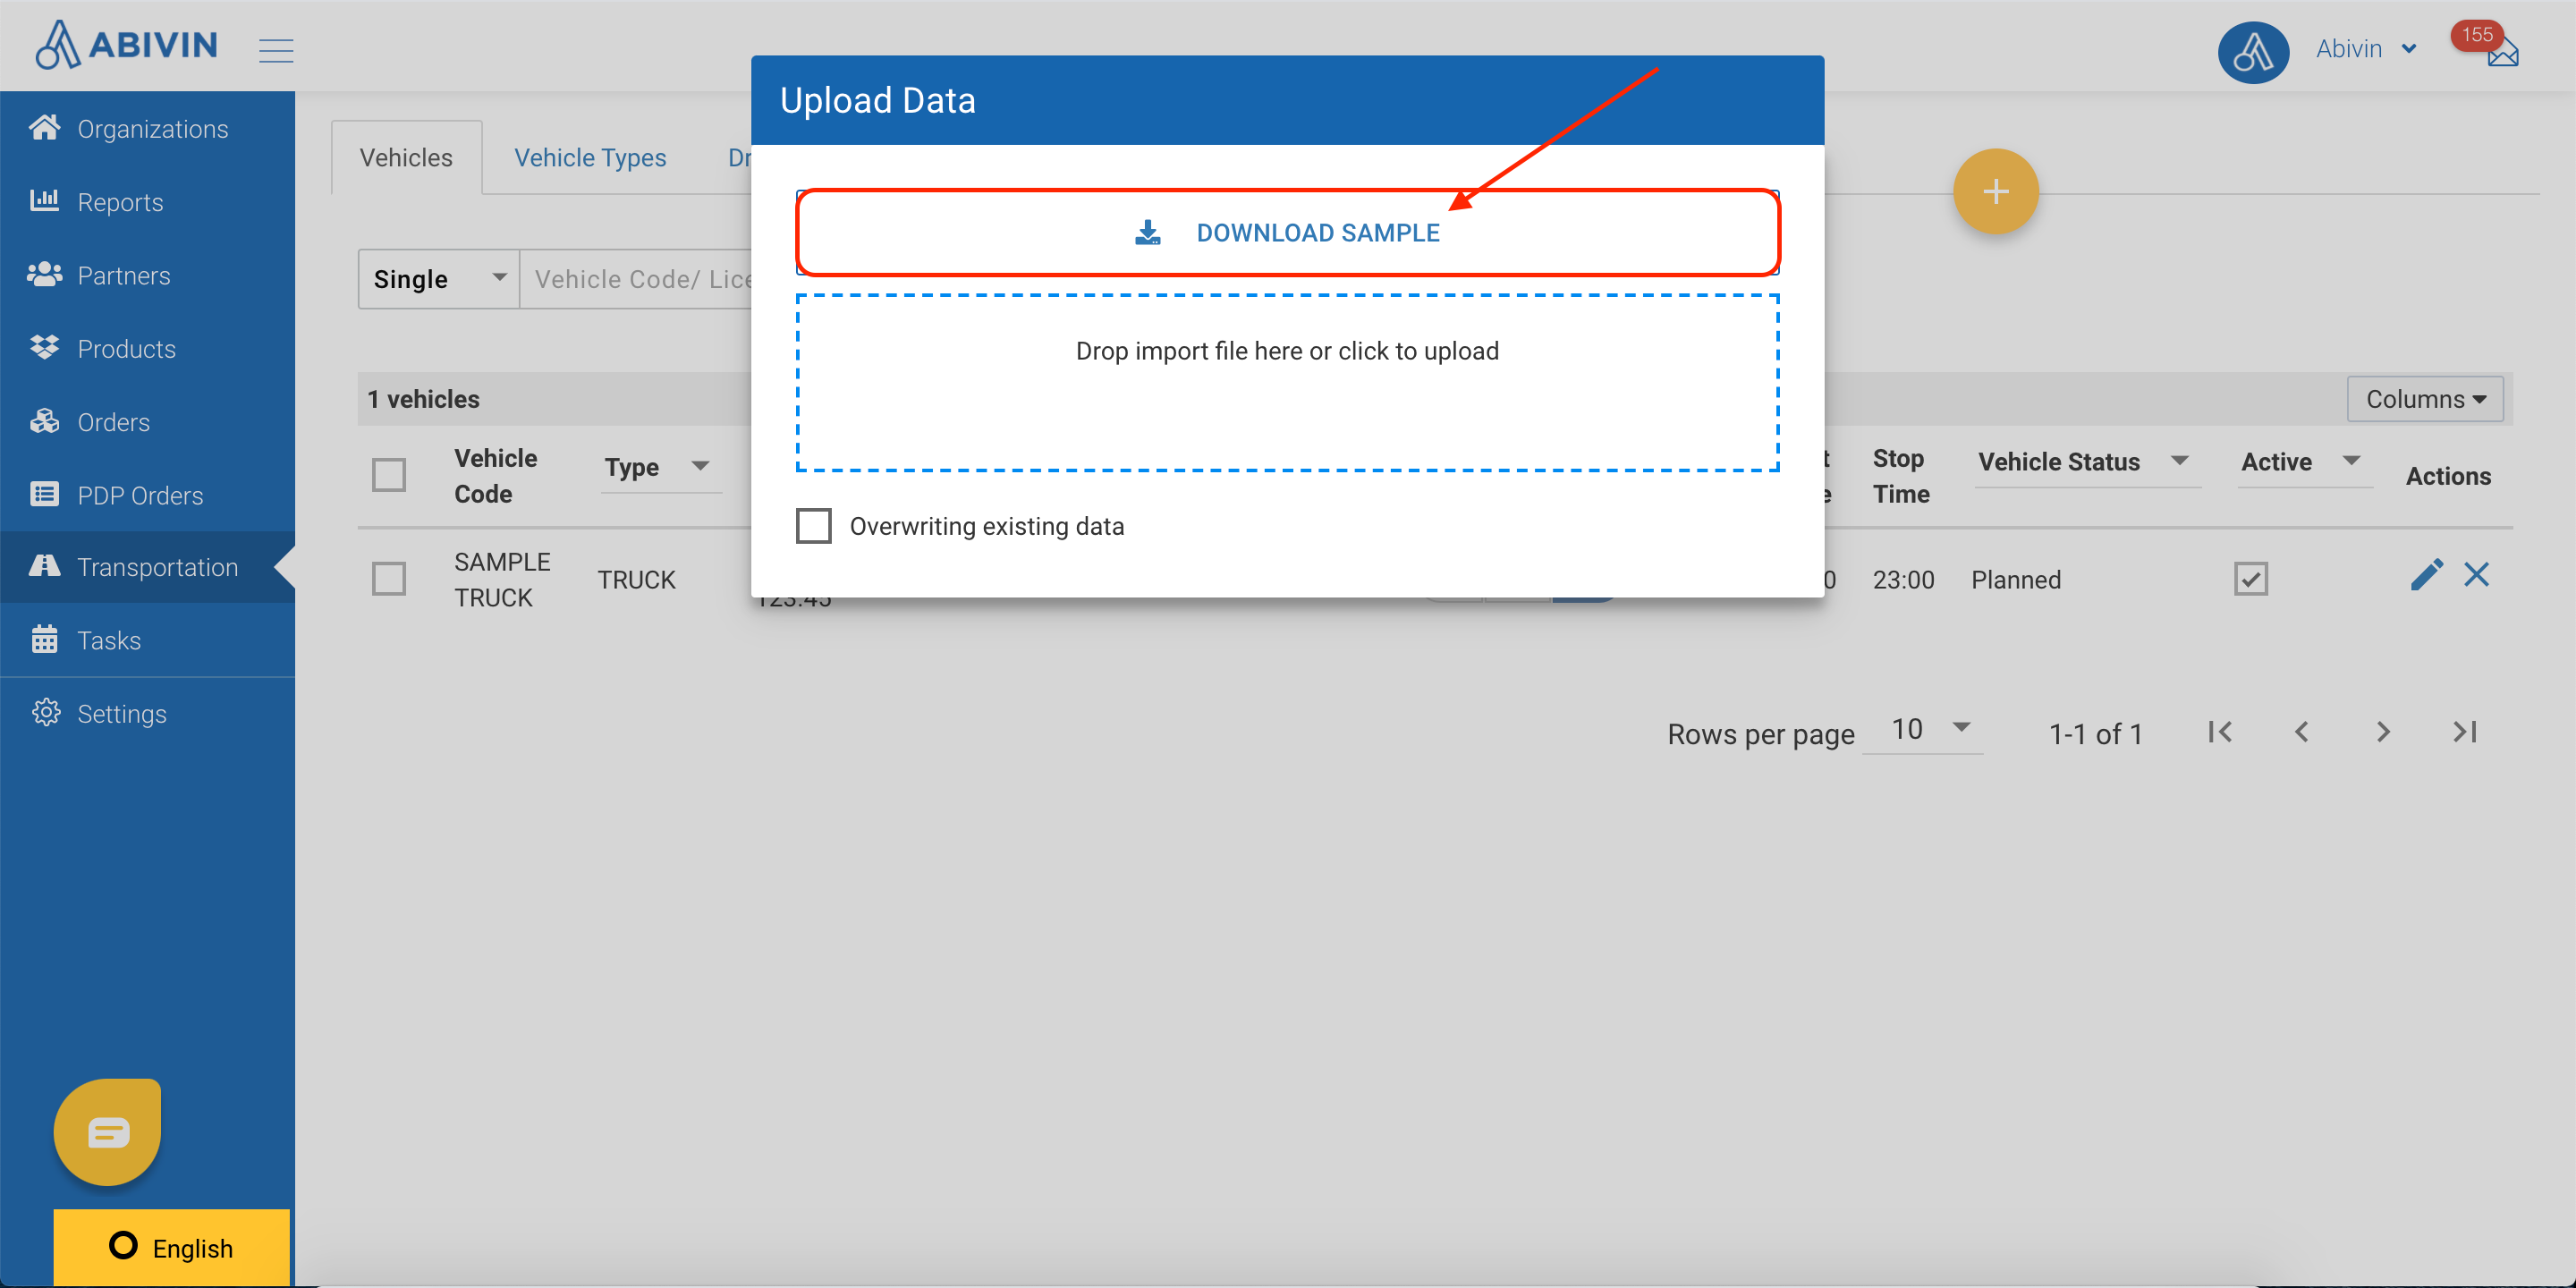Switch to the Vehicle Types tab

coord(590,158)
